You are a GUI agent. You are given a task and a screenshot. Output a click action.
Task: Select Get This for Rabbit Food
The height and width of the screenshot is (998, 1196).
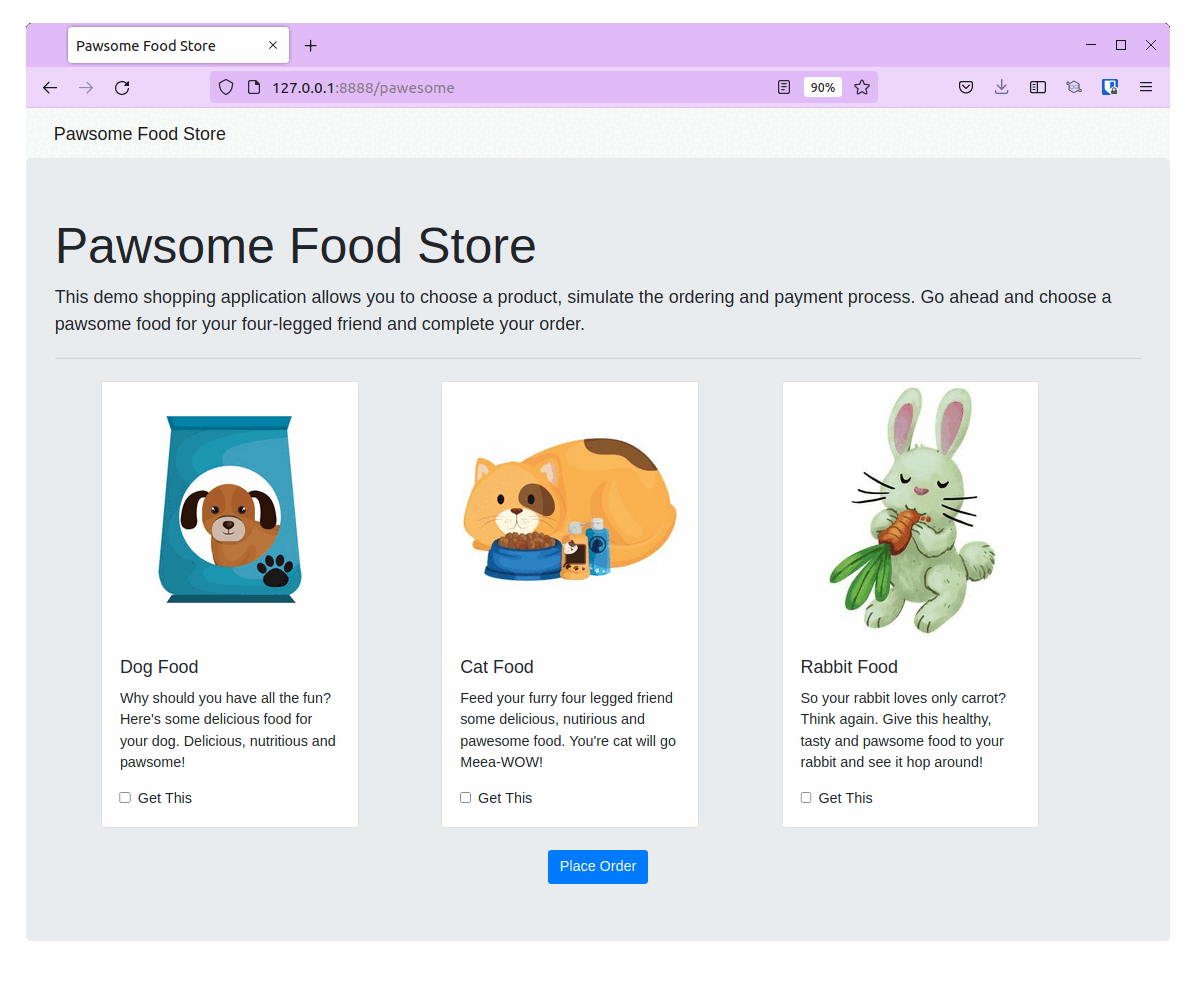[x=806, y=797]
